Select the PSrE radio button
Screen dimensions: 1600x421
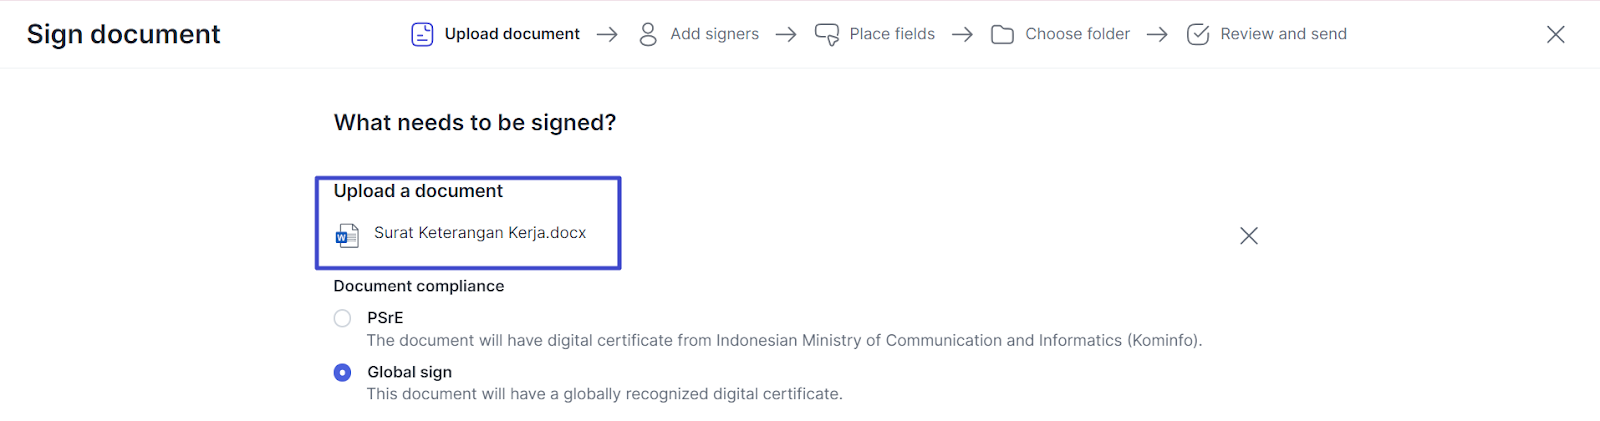342,318
